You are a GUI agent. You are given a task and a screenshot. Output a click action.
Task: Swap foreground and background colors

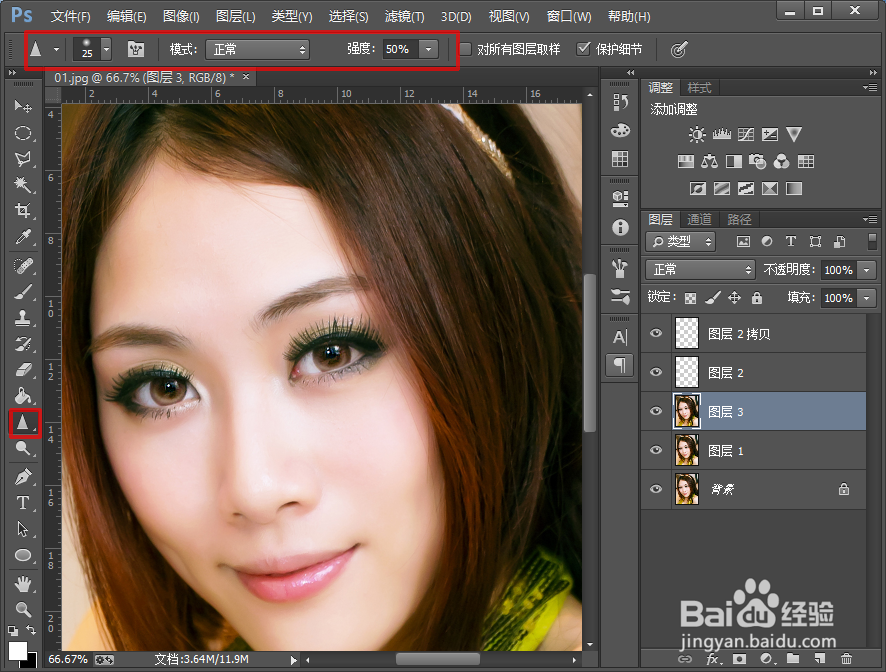32,630
